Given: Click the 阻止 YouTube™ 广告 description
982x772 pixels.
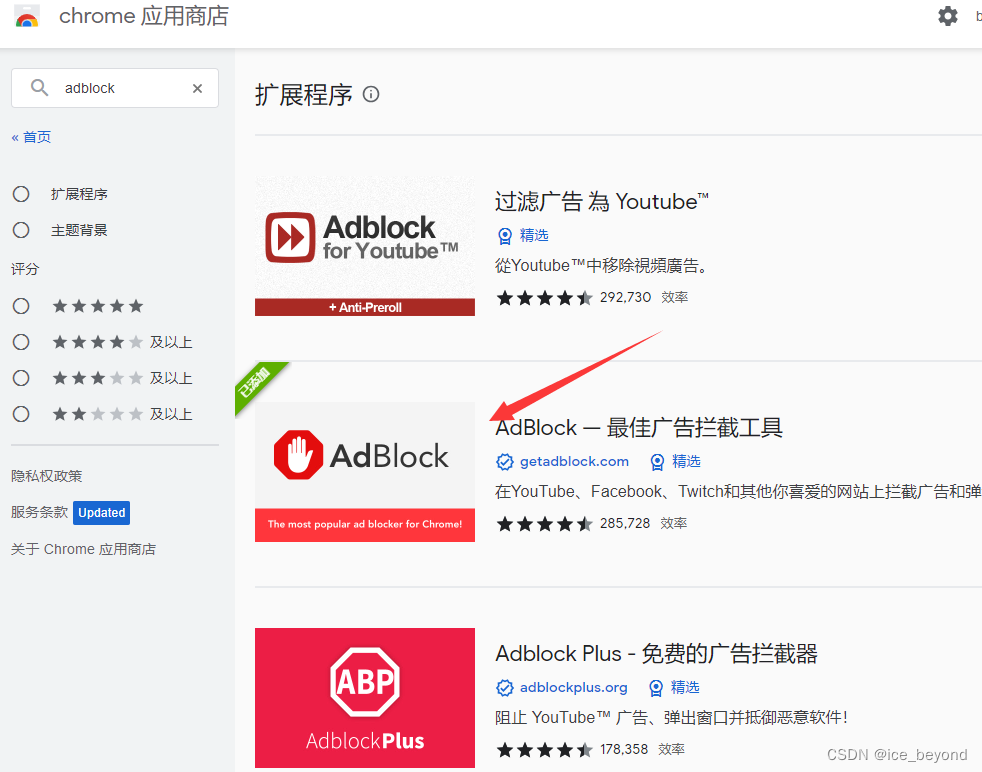Looking at the screenshot, I should tap(671, 718).
